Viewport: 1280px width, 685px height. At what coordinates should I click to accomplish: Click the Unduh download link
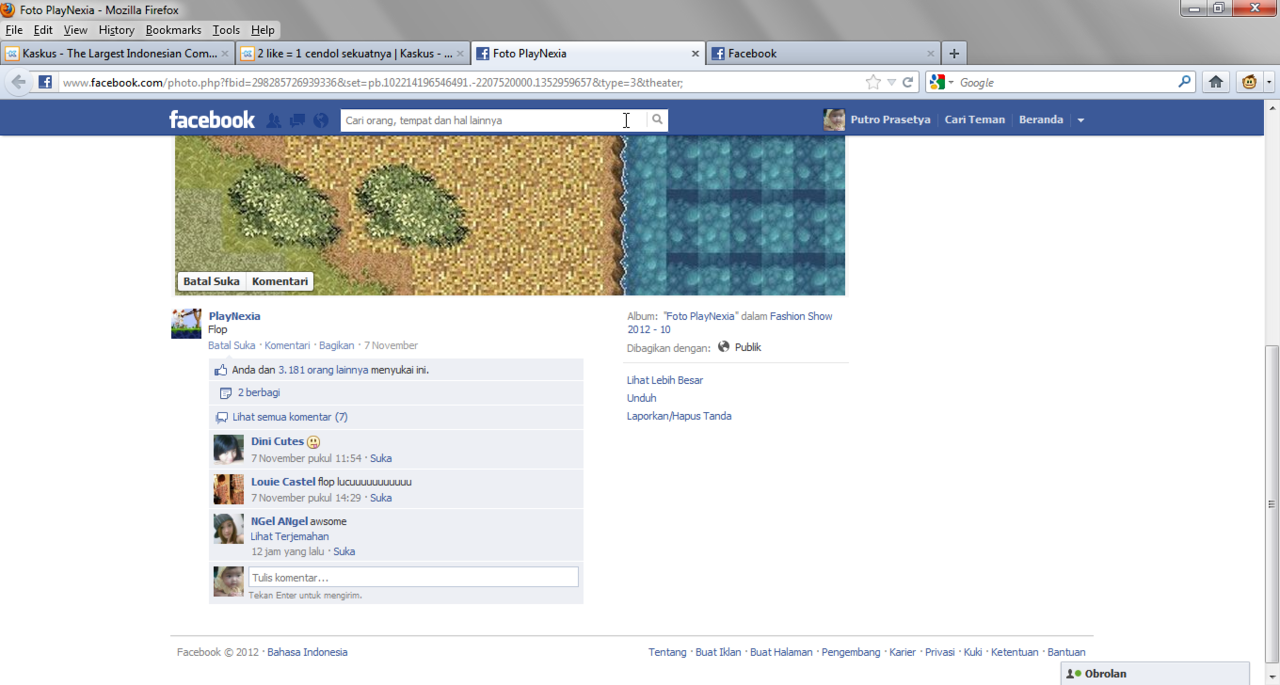[x=642, y=398]
